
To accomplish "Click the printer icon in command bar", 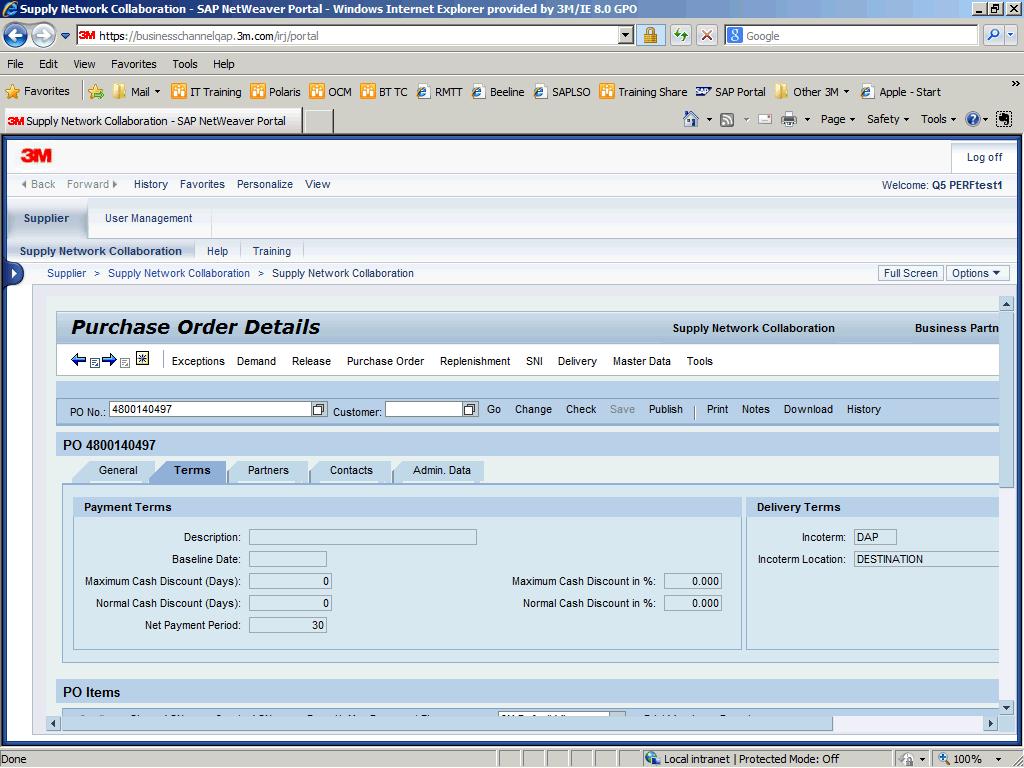I will click(x=789, y=120).
